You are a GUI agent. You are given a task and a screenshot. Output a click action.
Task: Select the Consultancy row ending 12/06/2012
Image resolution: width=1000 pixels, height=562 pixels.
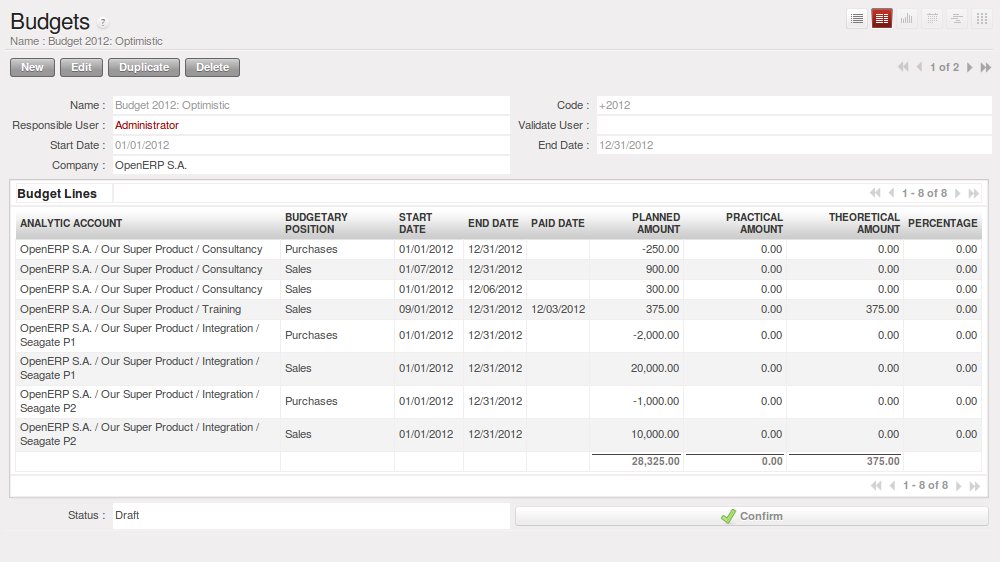(x=499, y=289)
